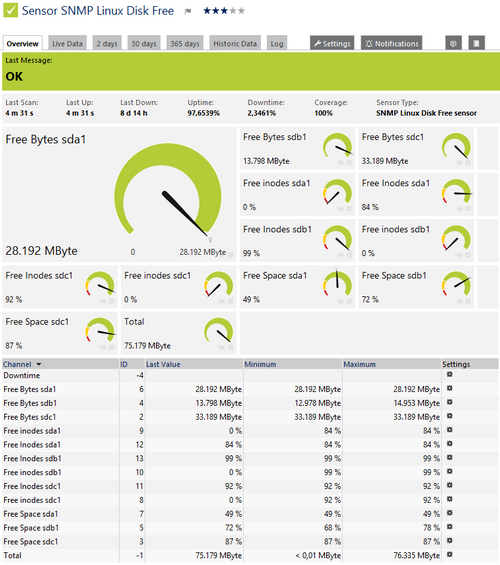This screenshot has height=565, width=500.
Task: Open settings gear for channel ID 13 row
Action: coord(450,458)
